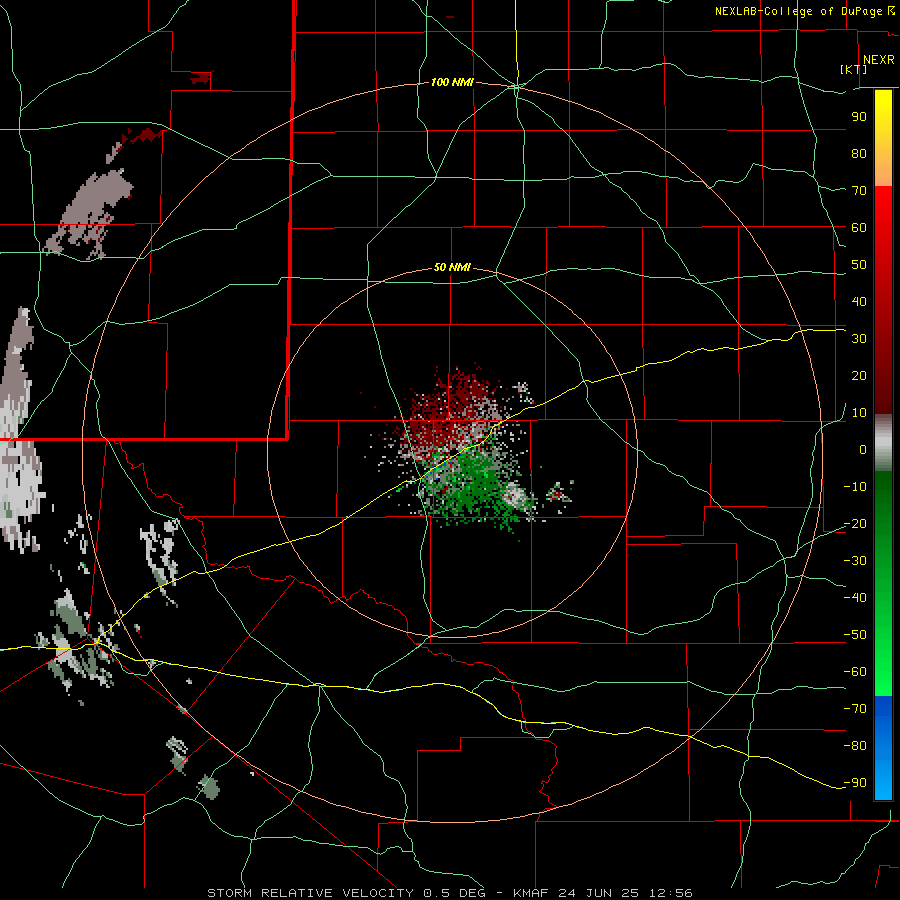Screen dimensions: 900x900
Task: Click the 30 value on the velocity scale
Action: (x=859, y=339)
